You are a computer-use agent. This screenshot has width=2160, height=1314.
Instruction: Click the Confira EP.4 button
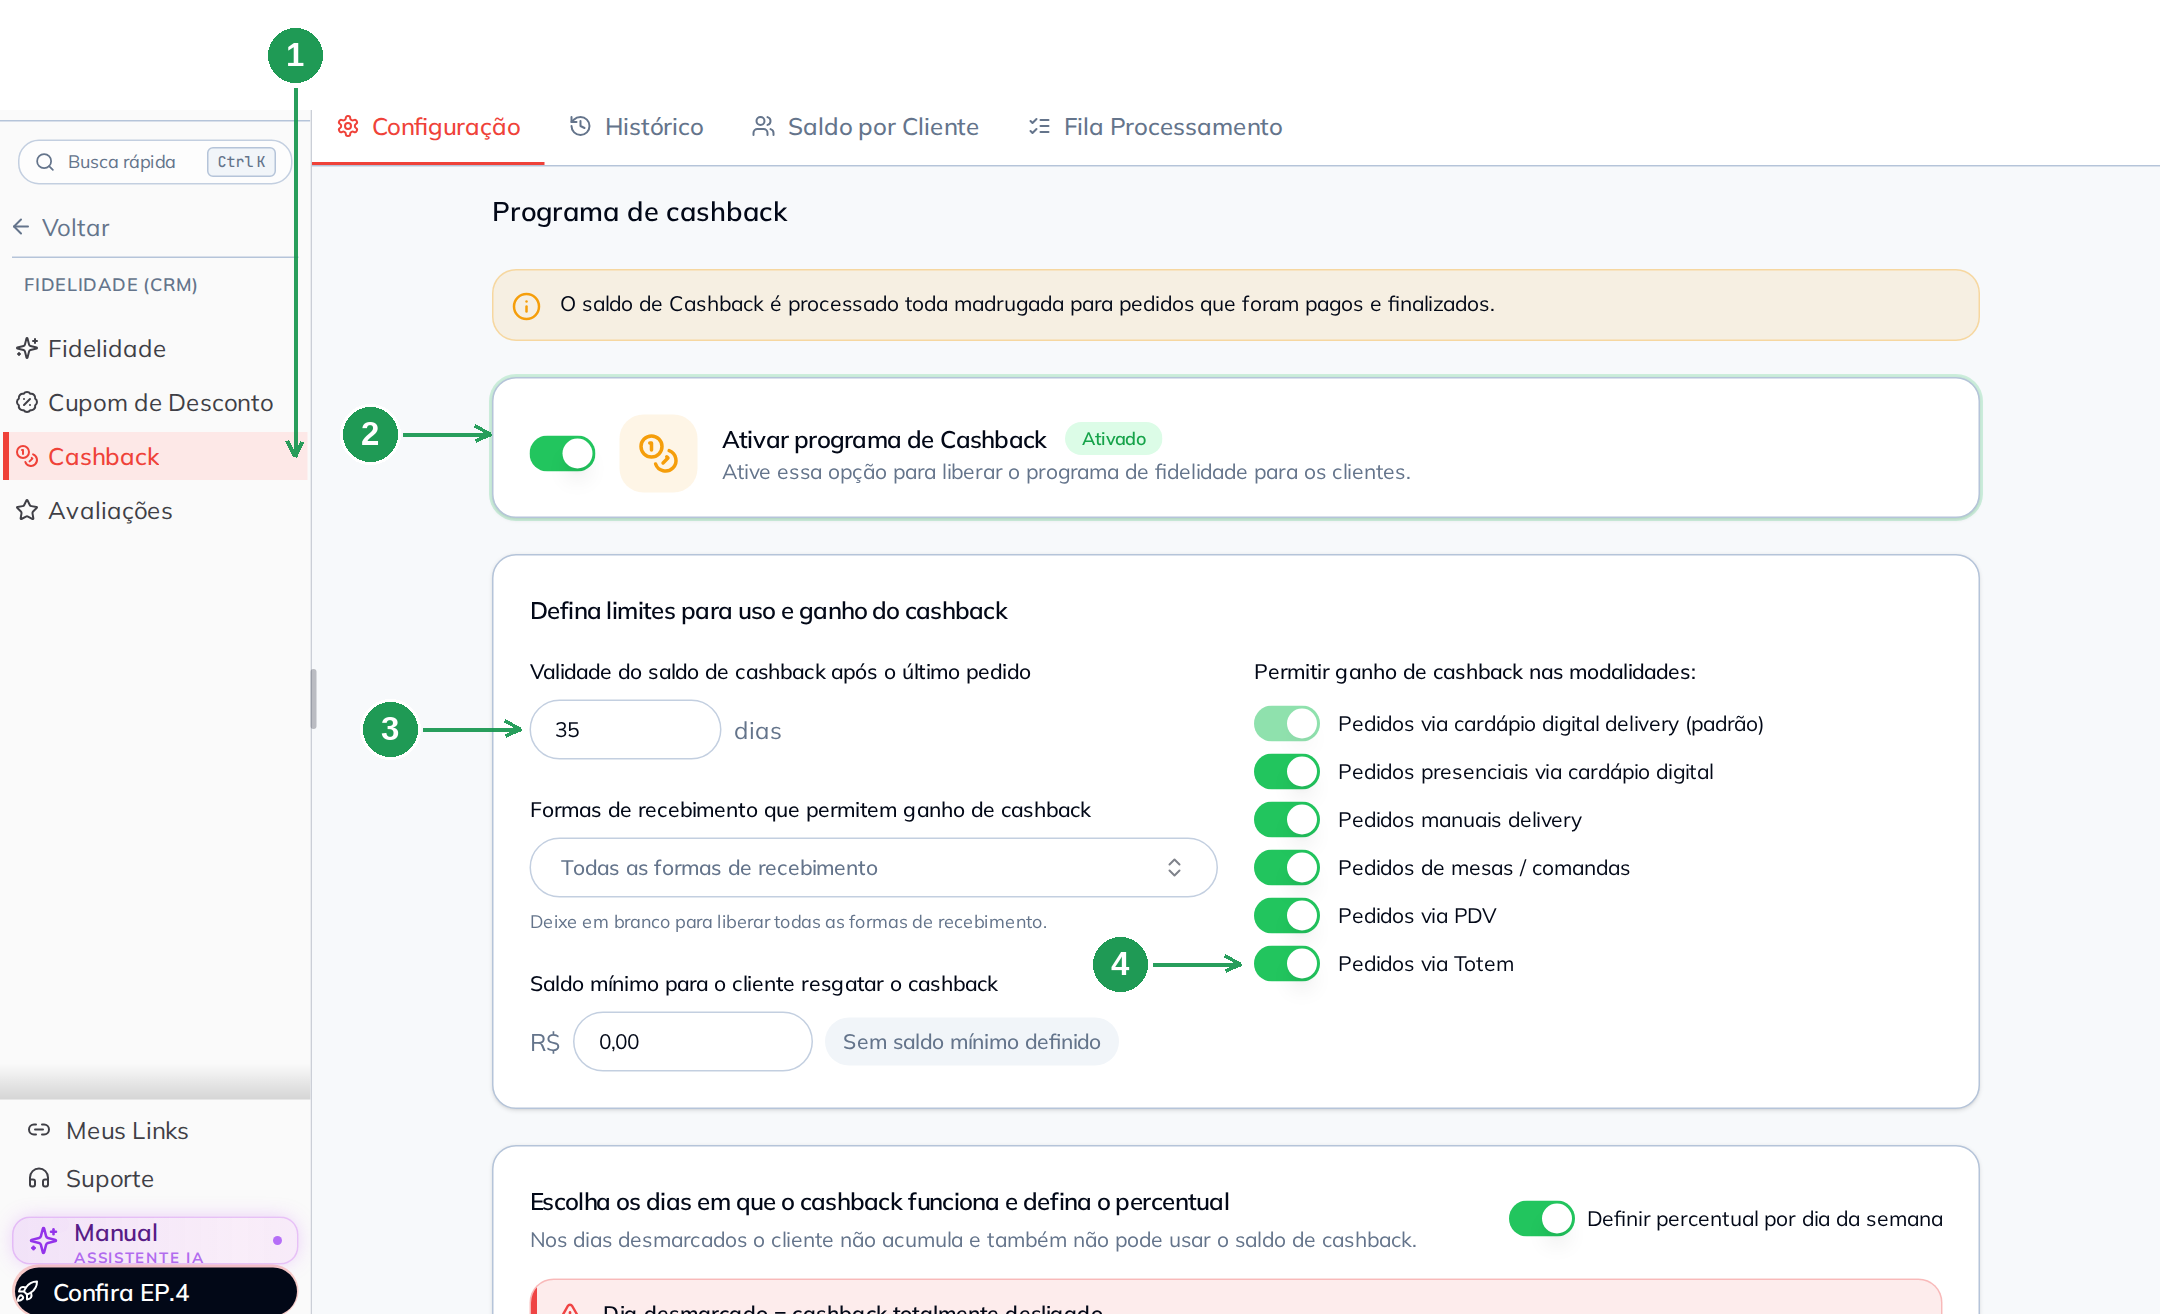point(155,1291)
